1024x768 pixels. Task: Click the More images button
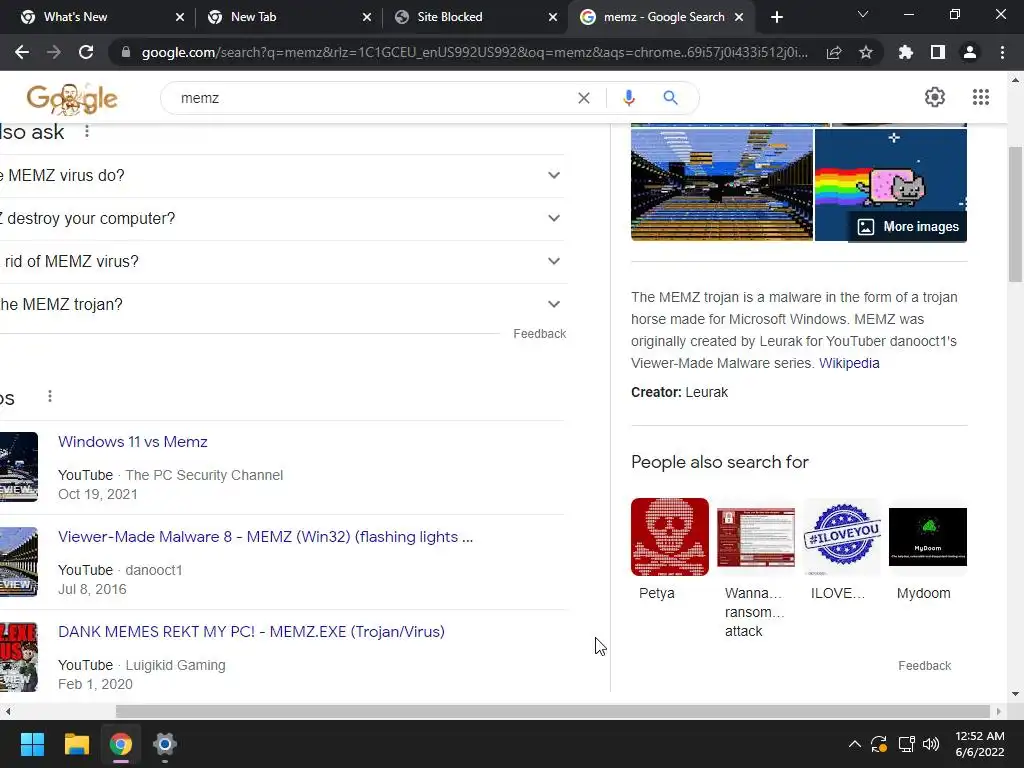click(x=908, y=227)
